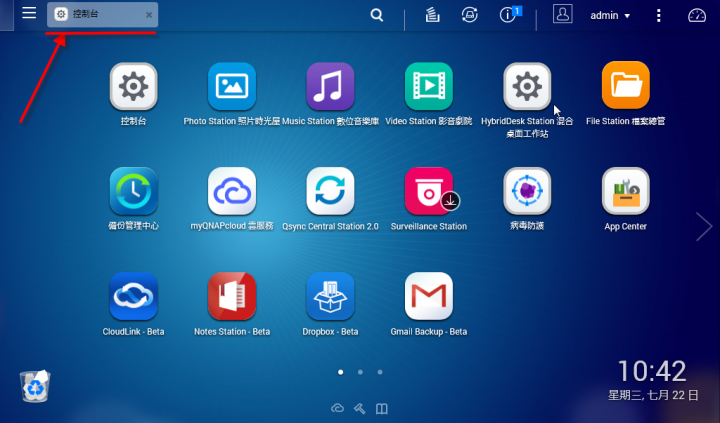Open Qsync Central Station 2.0
This screenshot has width=720, height=423.
330,191
